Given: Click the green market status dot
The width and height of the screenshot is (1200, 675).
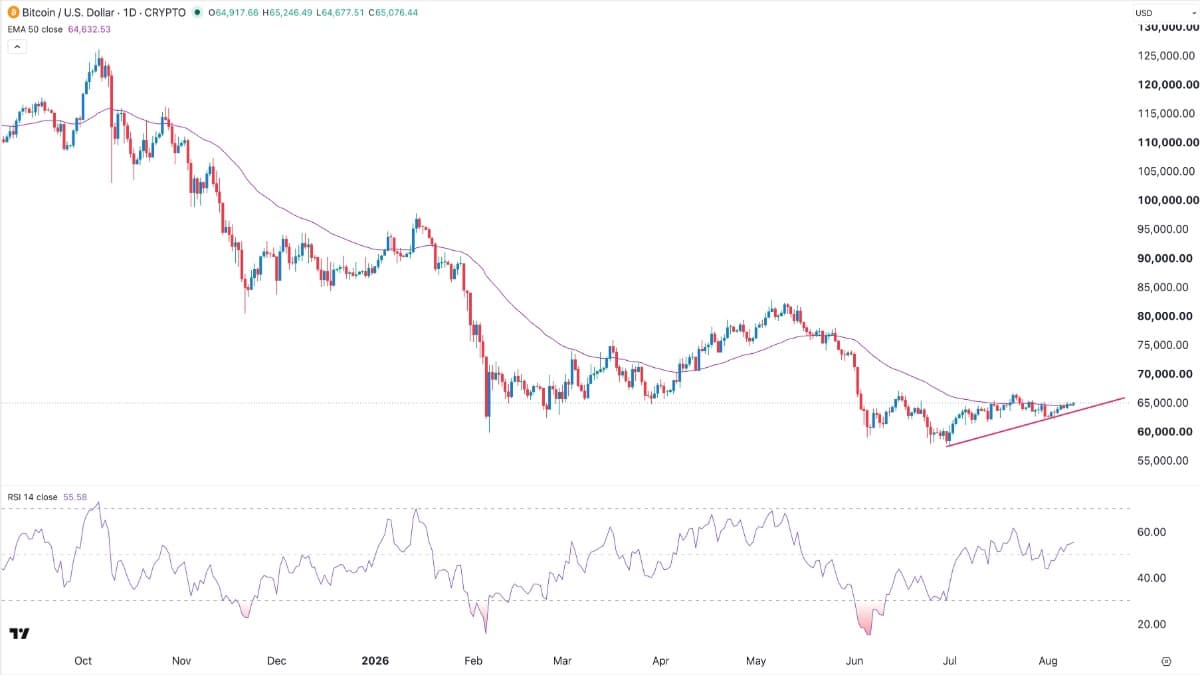Looking at the screenshot, I should (197, 13).
